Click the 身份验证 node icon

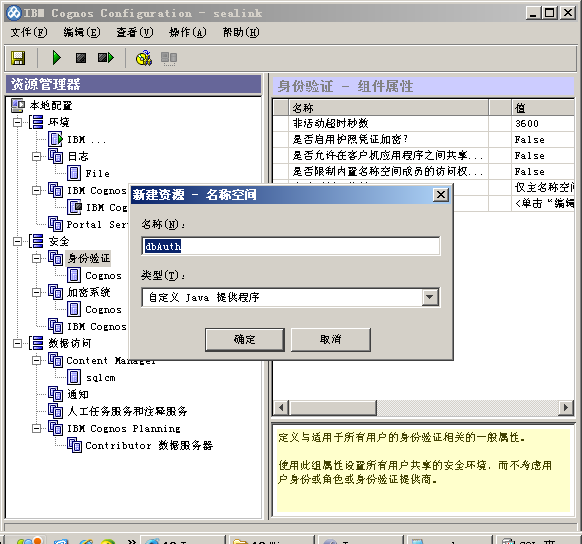(55, 258)
